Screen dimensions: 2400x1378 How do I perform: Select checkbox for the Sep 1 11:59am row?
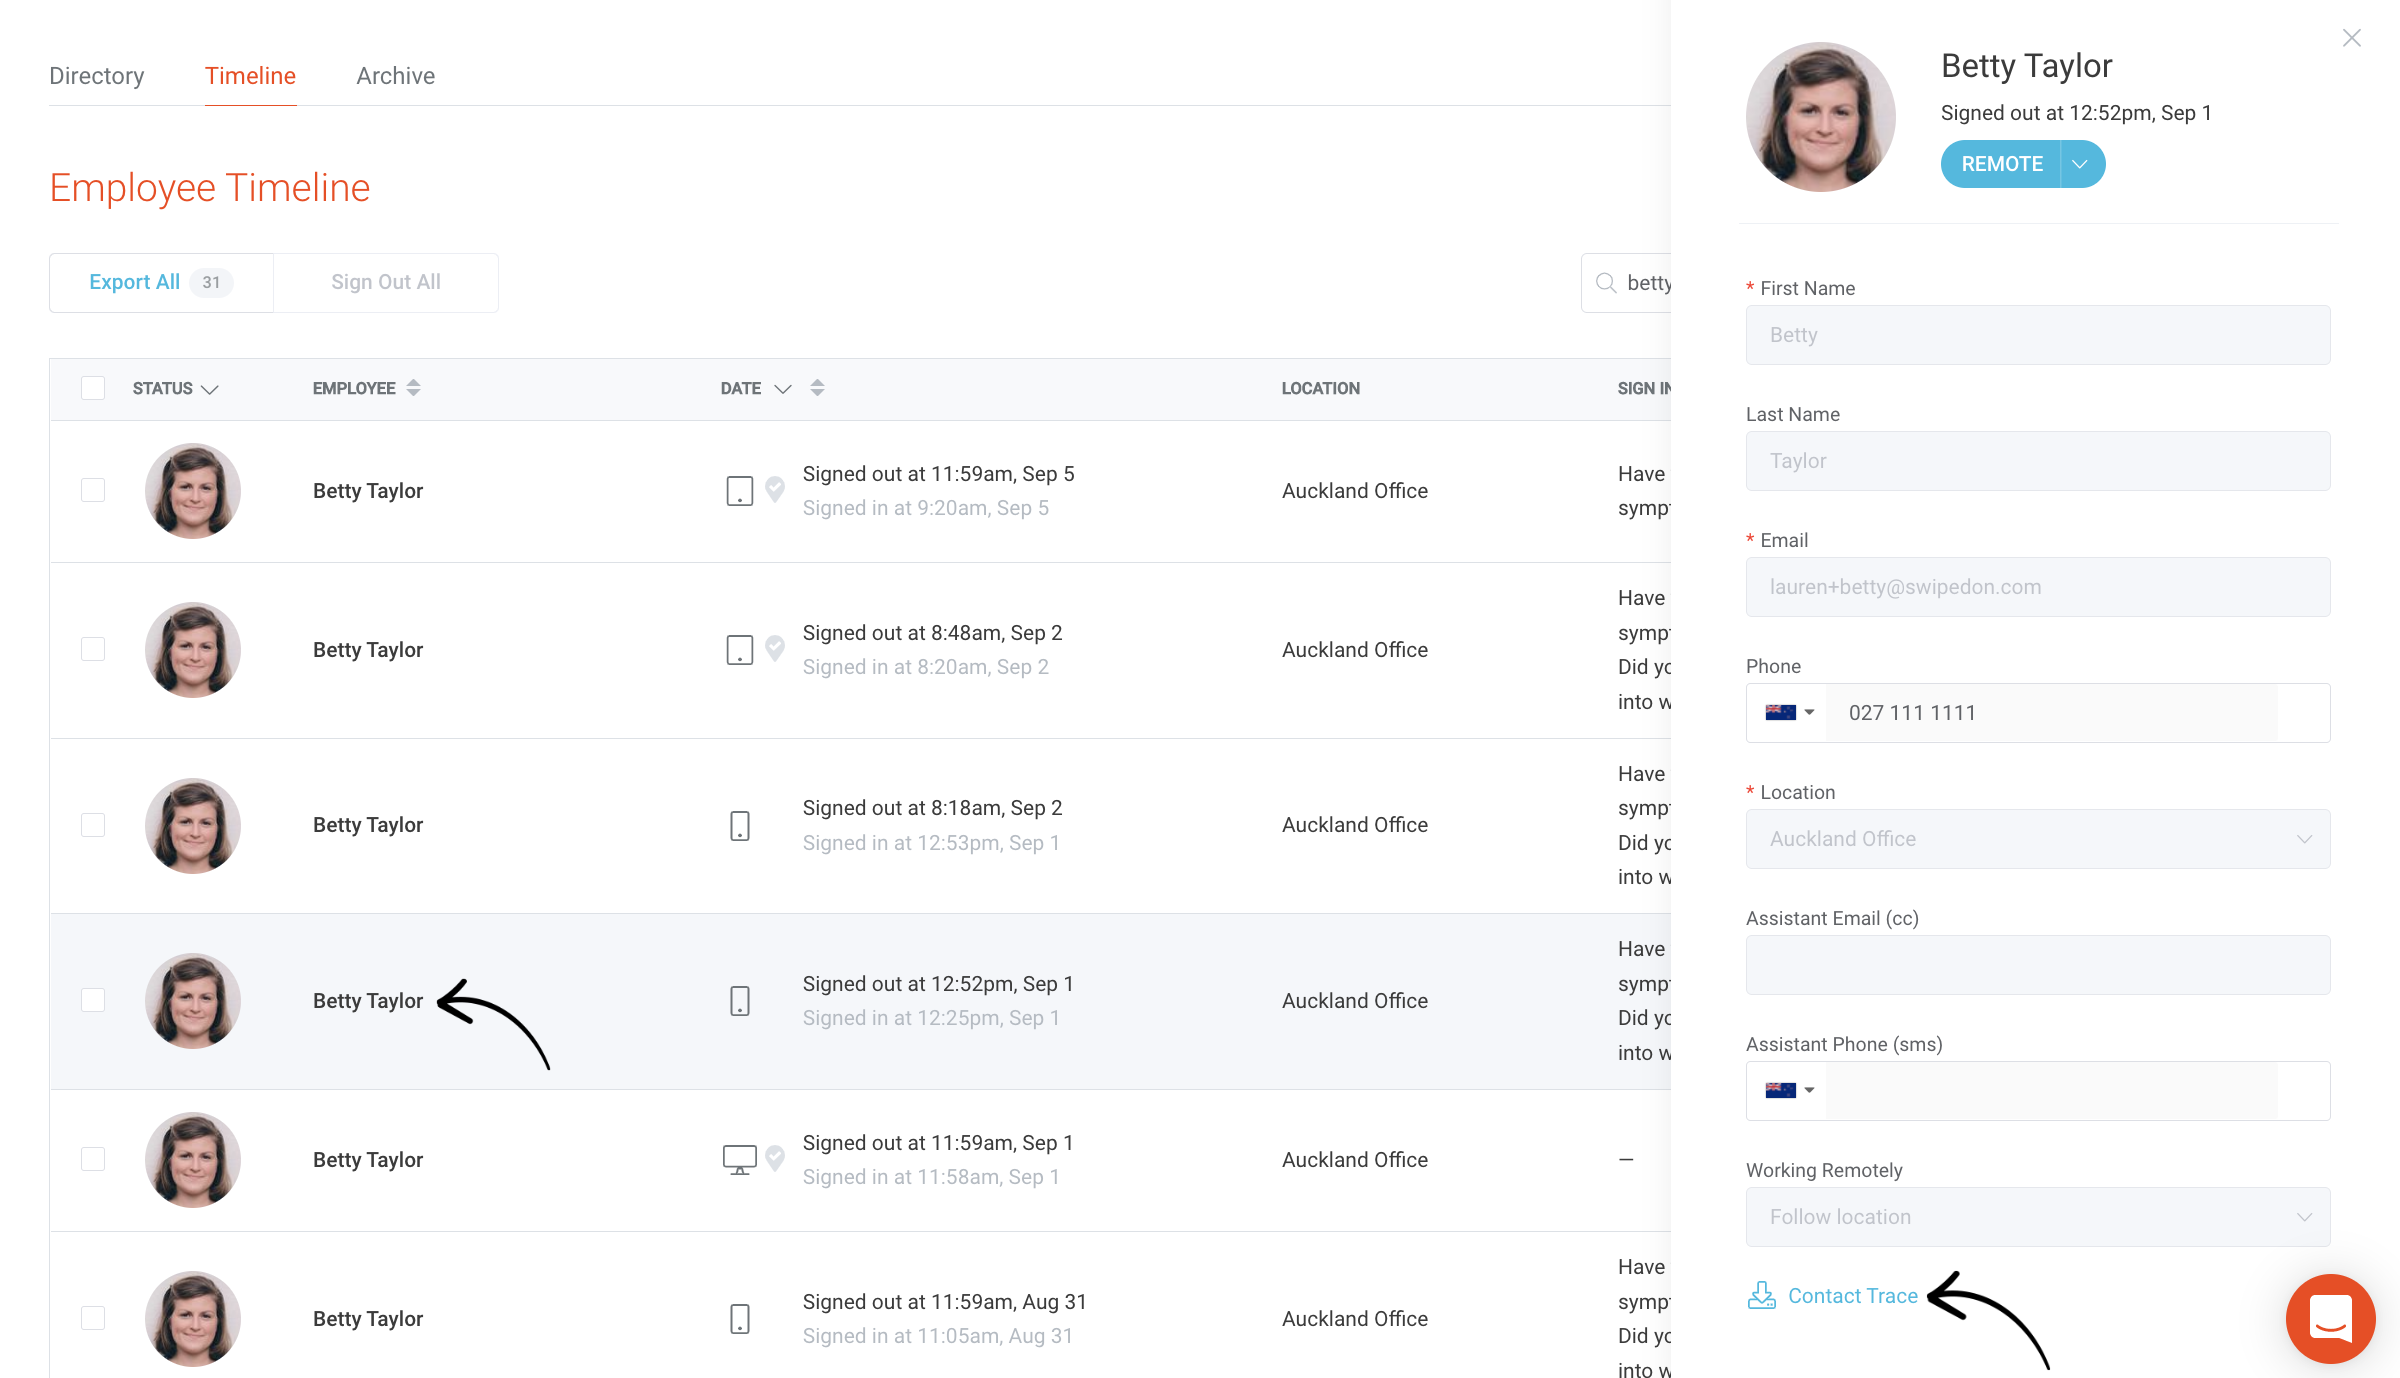pyautogui.click(x=93, y=1159)
